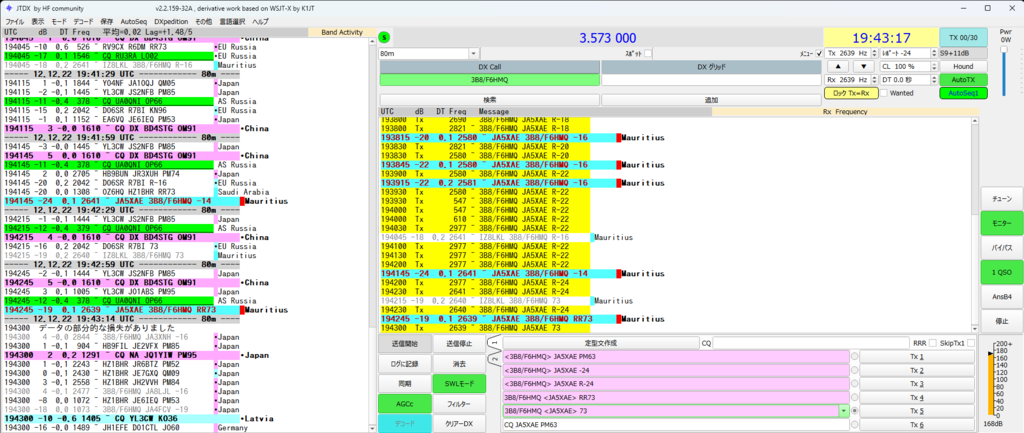Enable the Wanted checkbox
Screen dimensions: 1024x433
[882, 93]
